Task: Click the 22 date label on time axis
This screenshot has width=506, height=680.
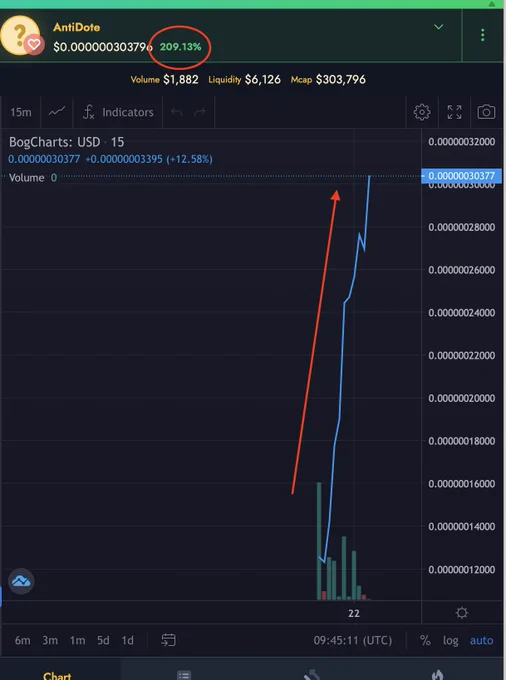Action: coord(354,613)
